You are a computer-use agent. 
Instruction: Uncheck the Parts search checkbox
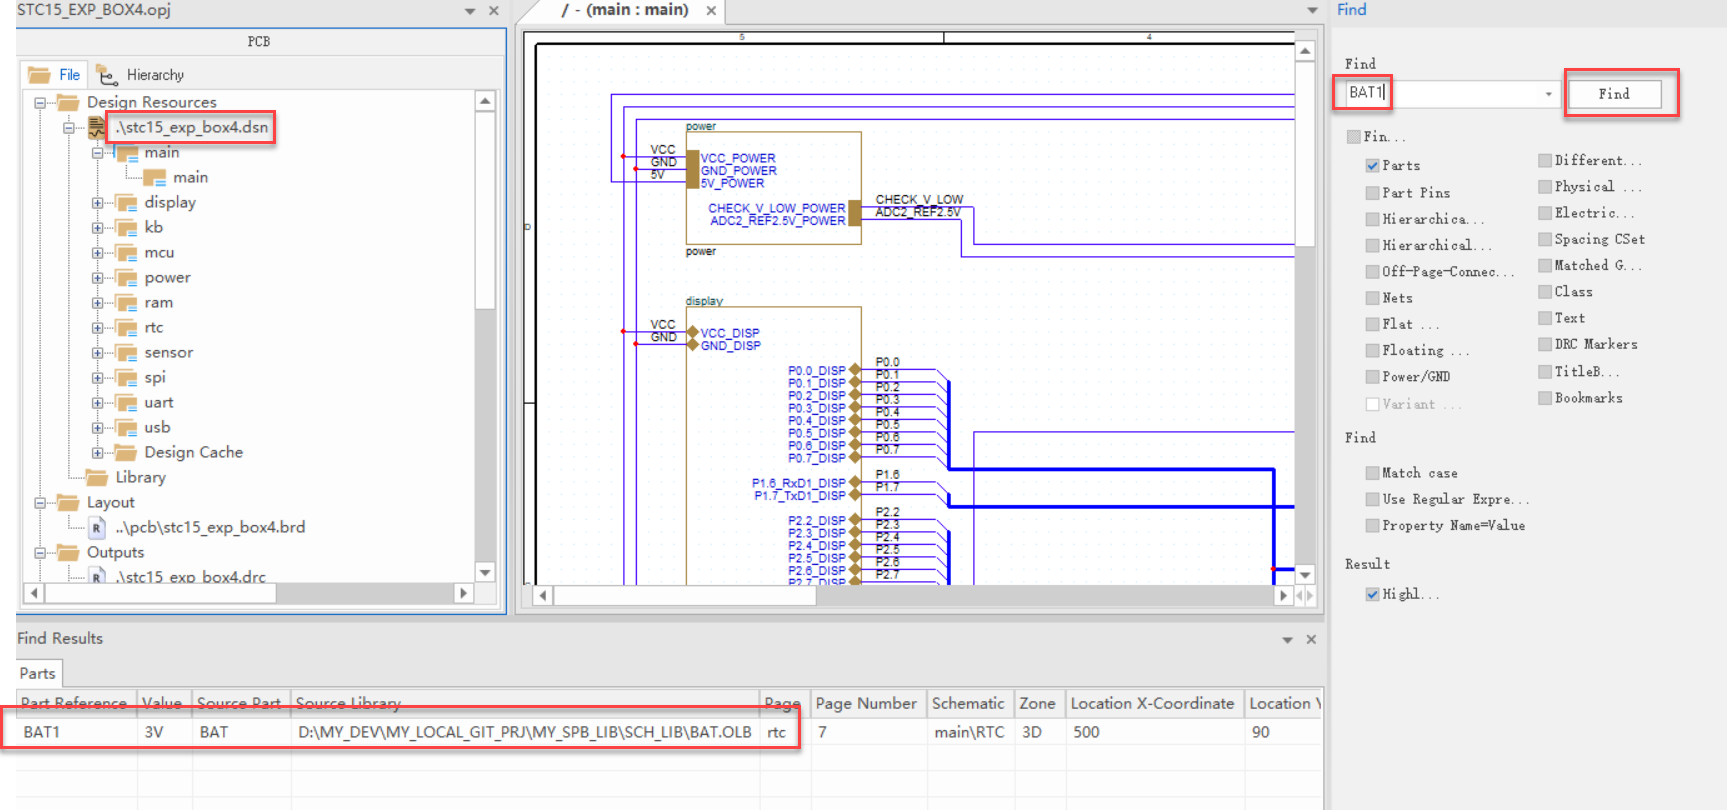pos(1373,166)
